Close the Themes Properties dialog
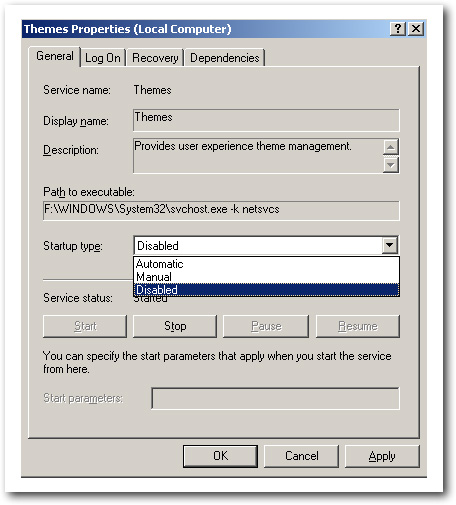456x505 pixels. pyautogui.click(x=416, y=29)
